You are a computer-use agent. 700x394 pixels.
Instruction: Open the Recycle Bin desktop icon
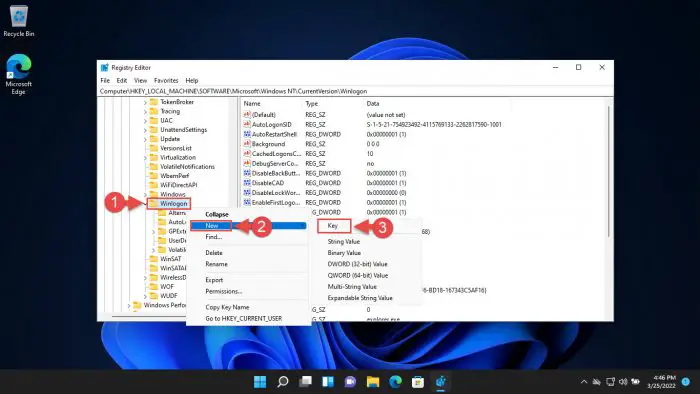(x=18, y=21)
